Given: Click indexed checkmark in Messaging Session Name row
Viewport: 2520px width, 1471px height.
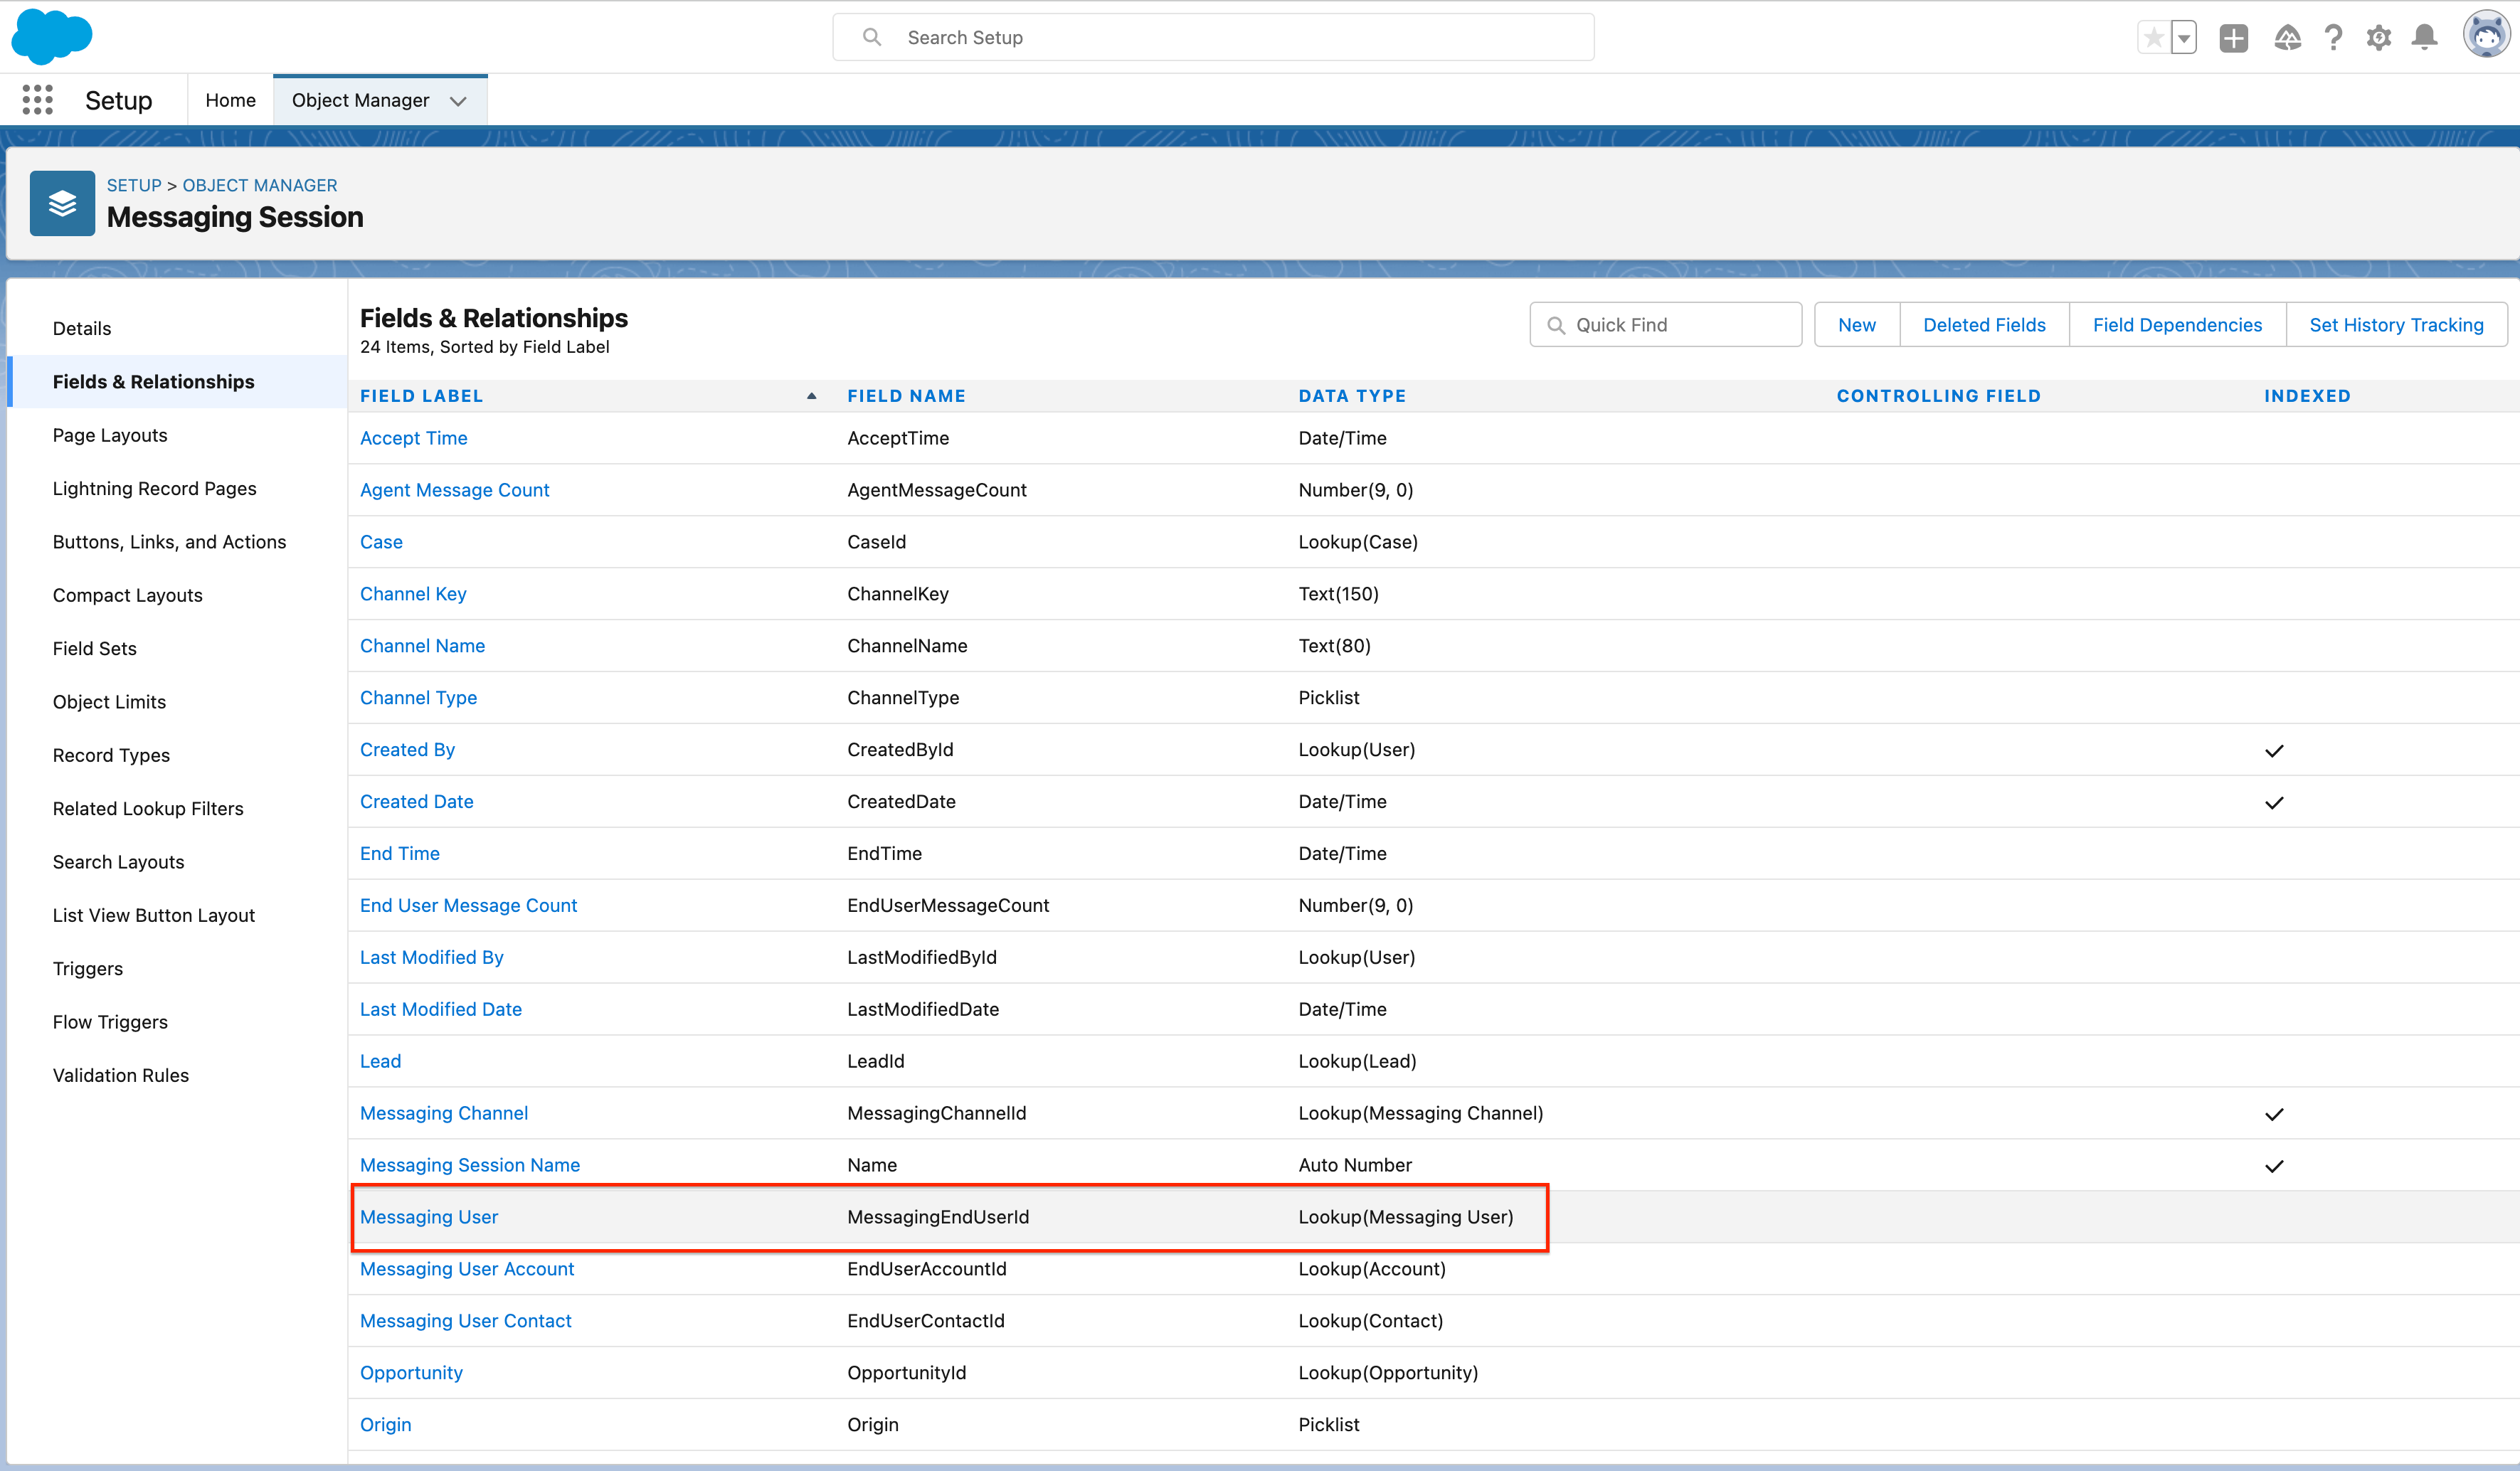Looking at the screenshot, I should [x=2274, y=1166].
